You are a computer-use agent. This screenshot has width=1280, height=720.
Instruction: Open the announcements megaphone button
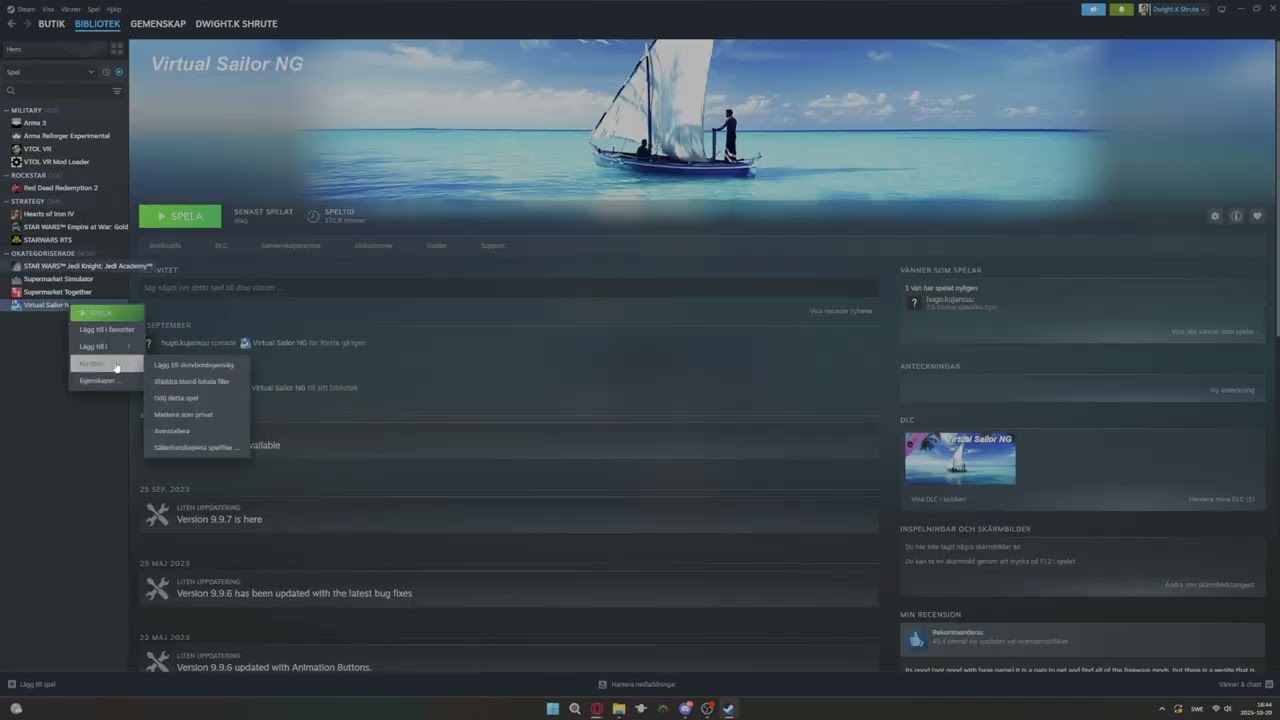point(1093,9)
